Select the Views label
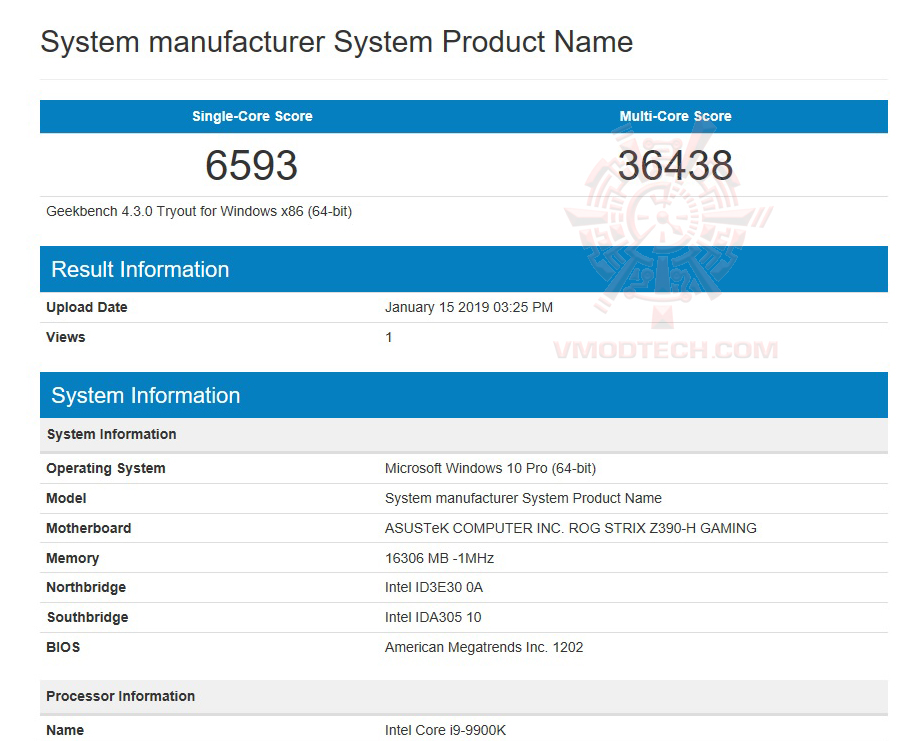 66,337
